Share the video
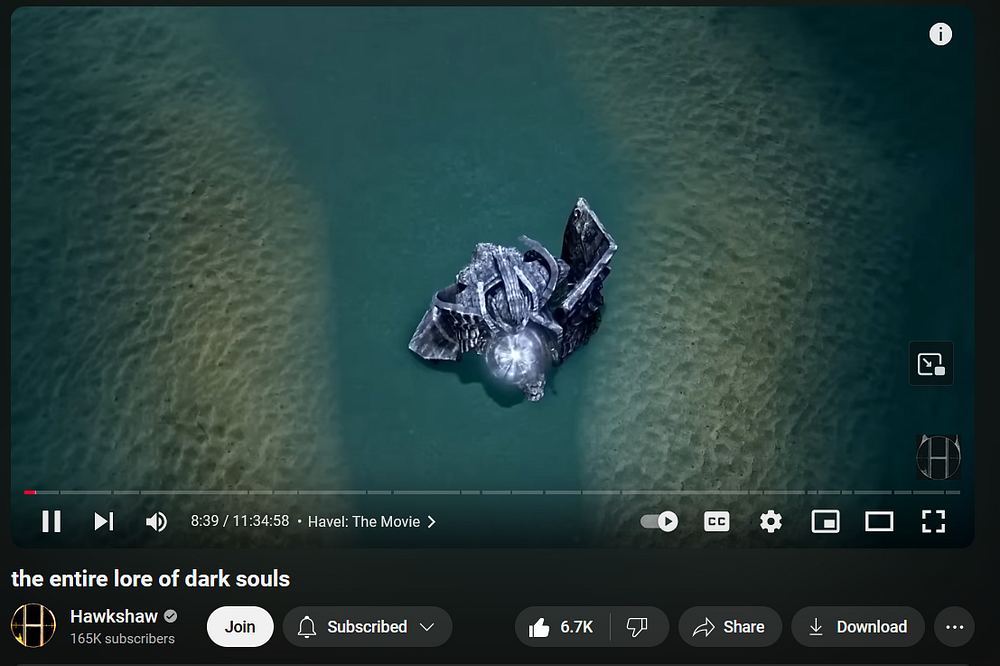Image resolution: width=1000 pixels, height=666 pixels. tap(730, 626)
